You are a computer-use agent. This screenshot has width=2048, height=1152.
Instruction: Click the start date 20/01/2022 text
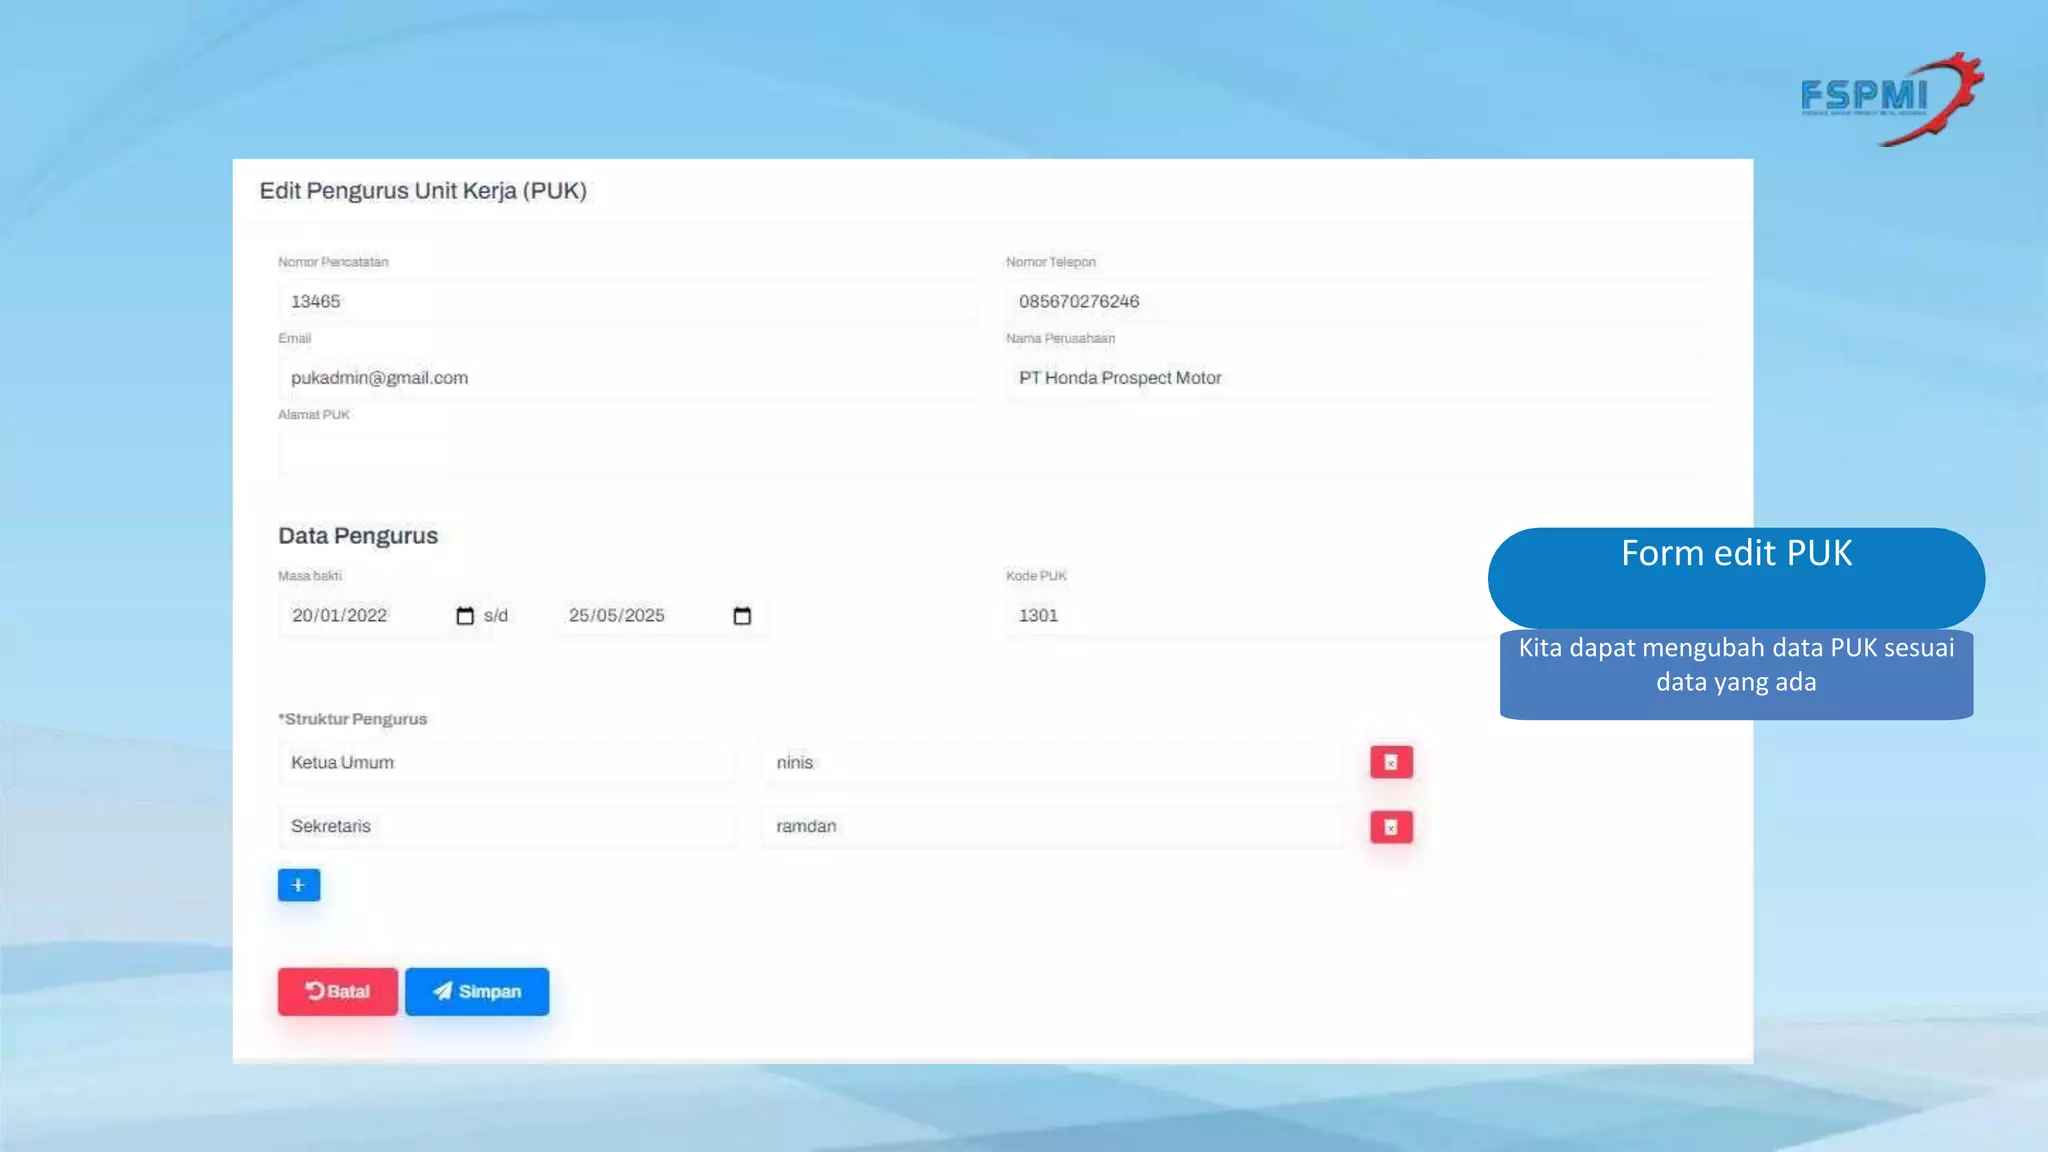point(340,616)
